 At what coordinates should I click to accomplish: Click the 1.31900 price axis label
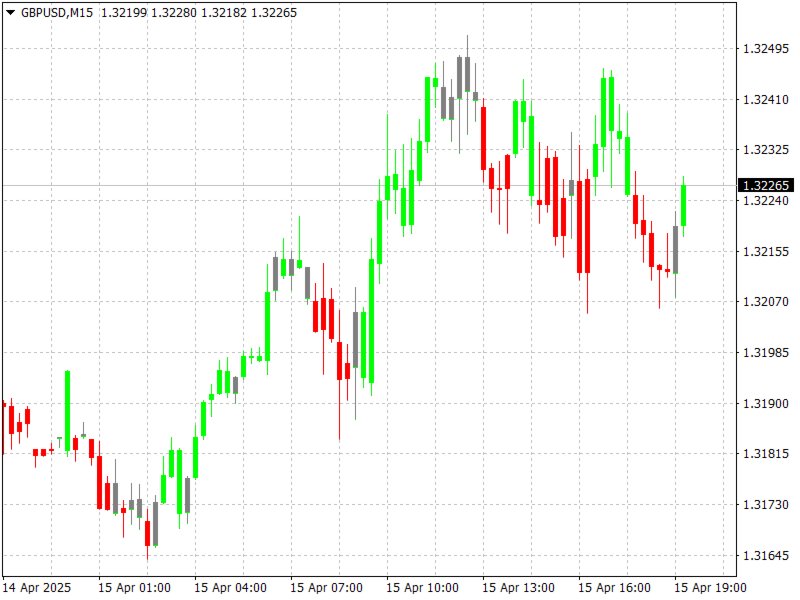pyautogui.click(x=765, y=404)
